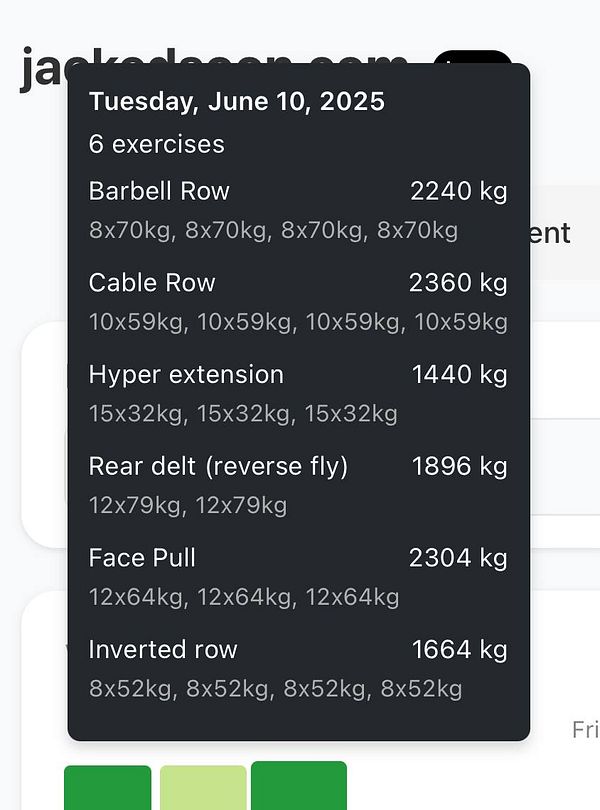Screen dimensions: 600x810
Task: Click the 6 exercises summary label
Action: click(157, 144)
